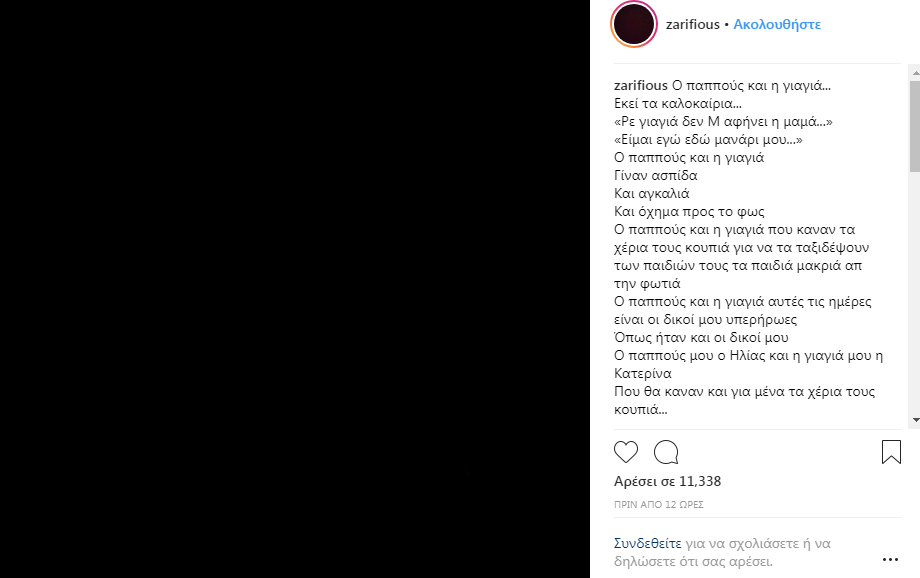
Task: Open the zarifious username in the header
Action: point(691,24)
